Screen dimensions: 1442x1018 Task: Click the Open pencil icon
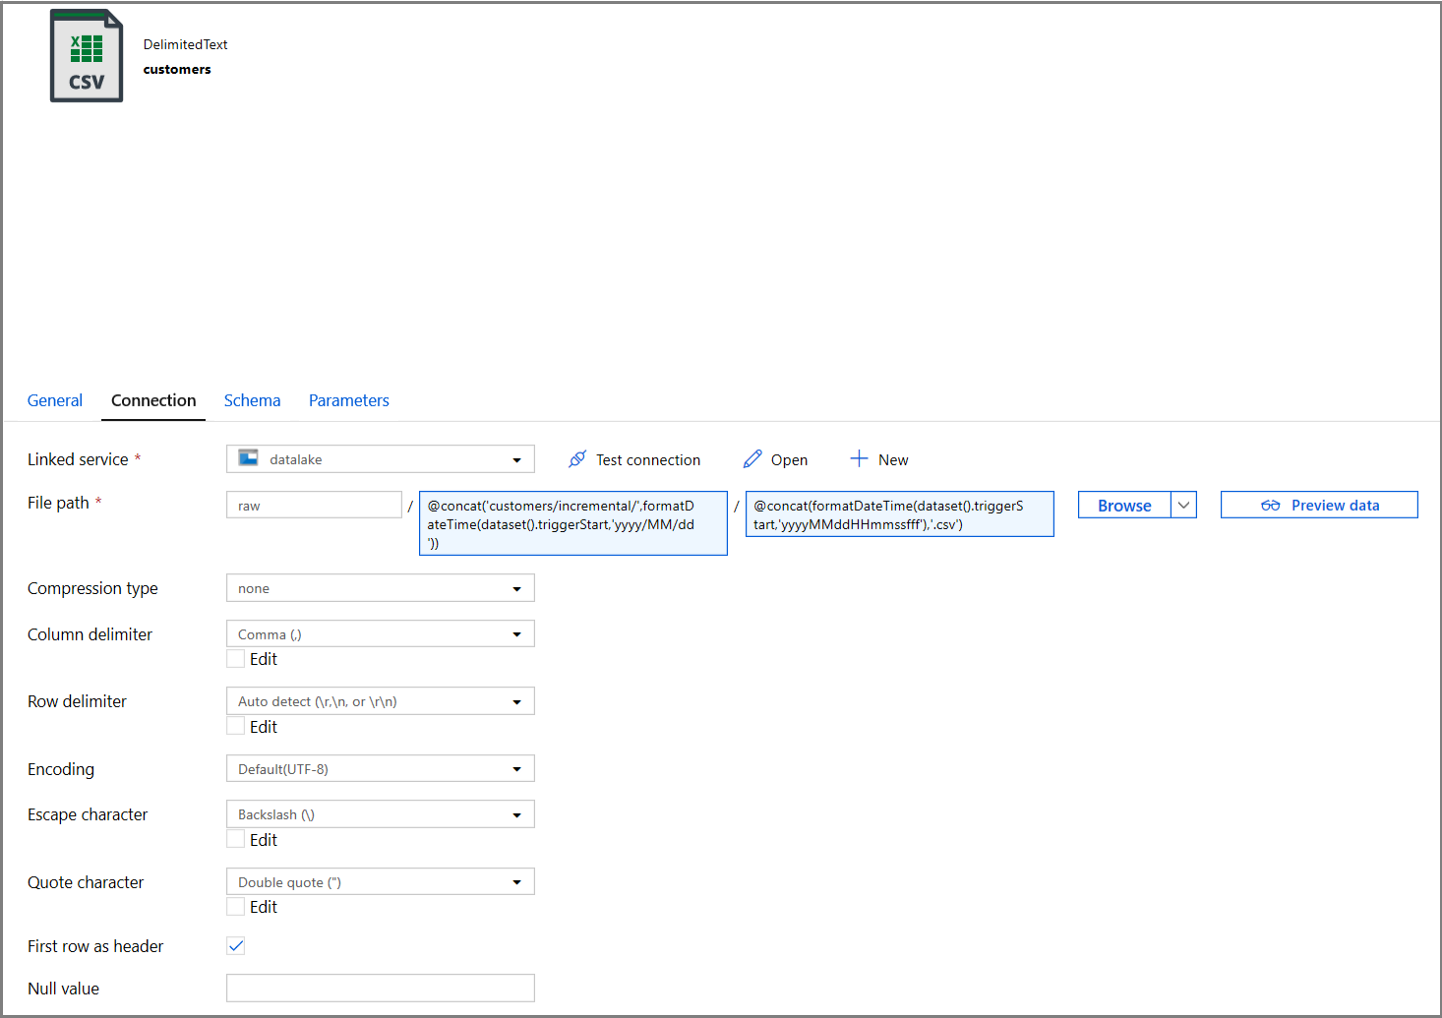(x=752, y=459)
